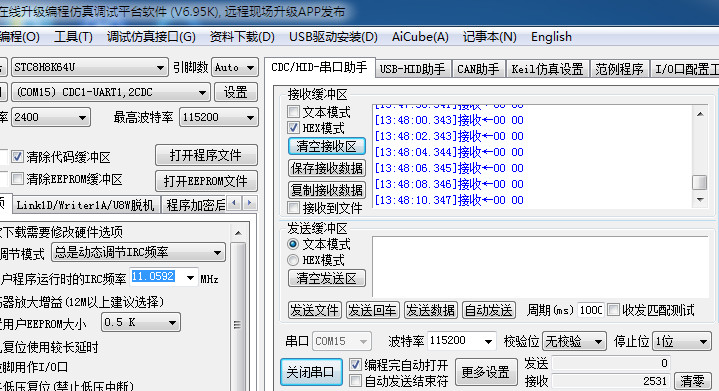Click the 关闭串口 button
This screenshot has height=391, width=719.
(311, 372)
